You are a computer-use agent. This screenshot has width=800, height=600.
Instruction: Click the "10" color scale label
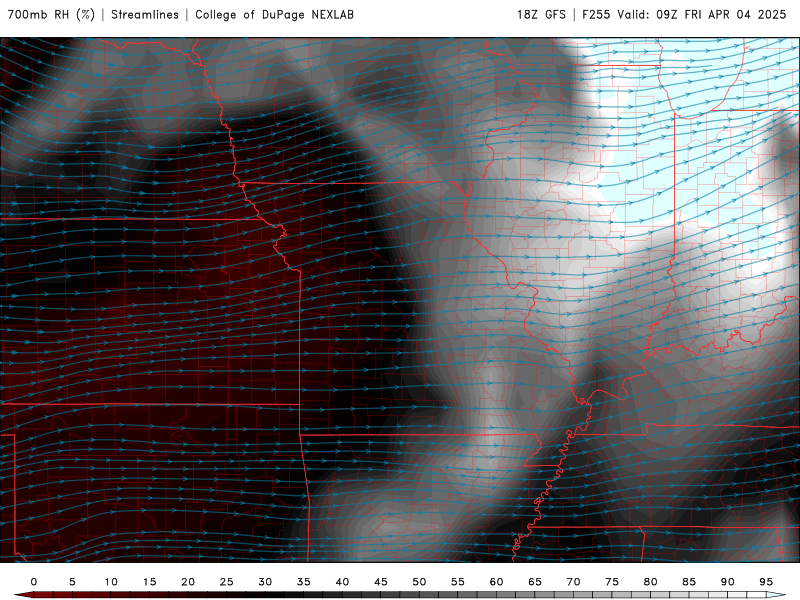point(111,582)
